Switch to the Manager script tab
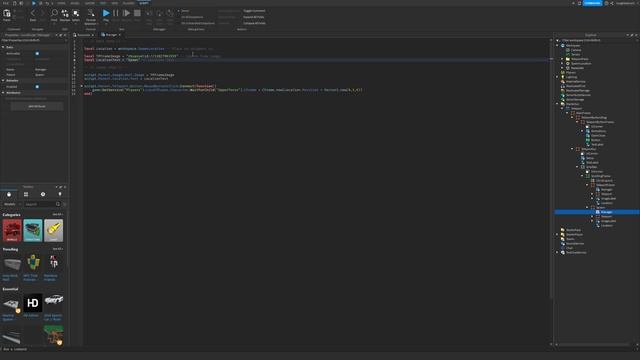The width and height of the screenshot is (640, 360). (x=111, y=35)
